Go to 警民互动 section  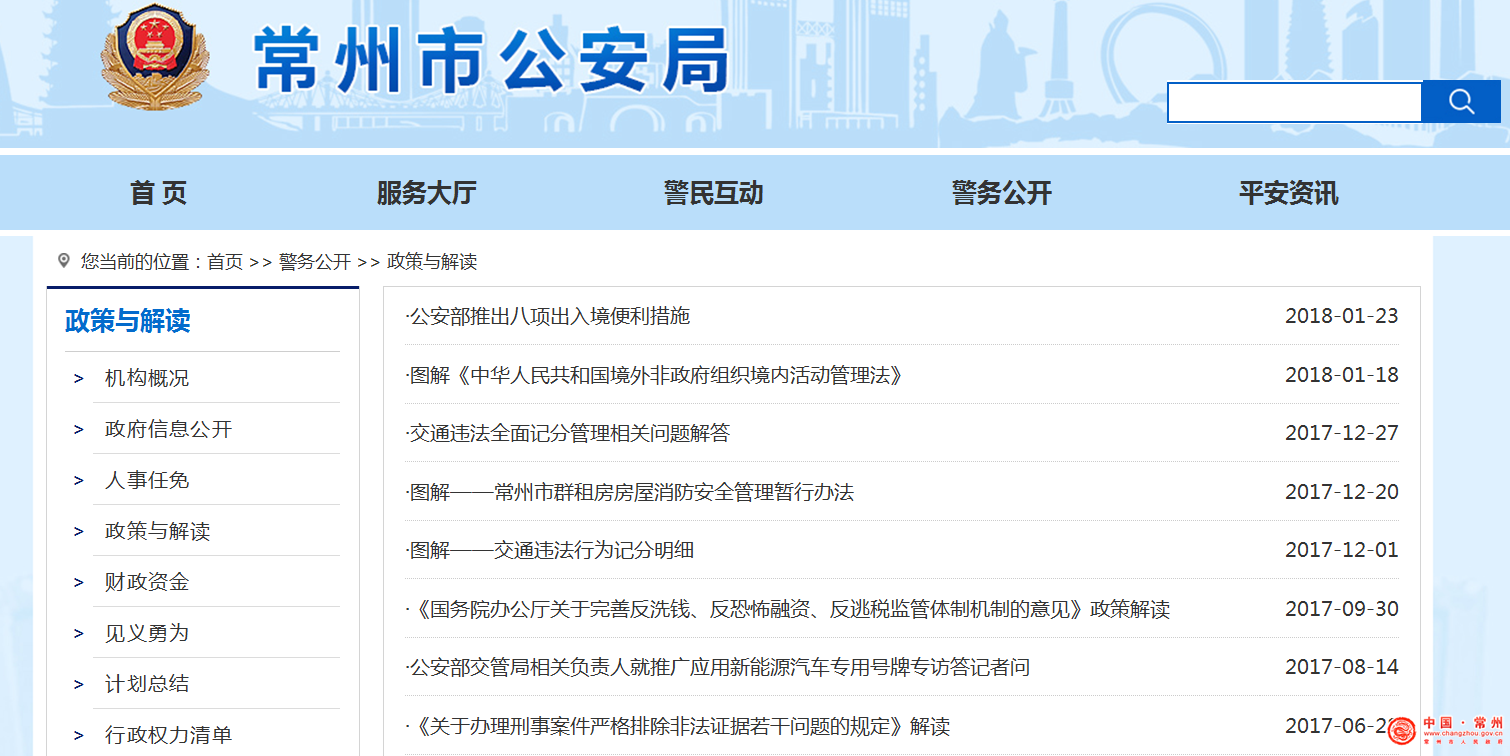coord(713,193)
